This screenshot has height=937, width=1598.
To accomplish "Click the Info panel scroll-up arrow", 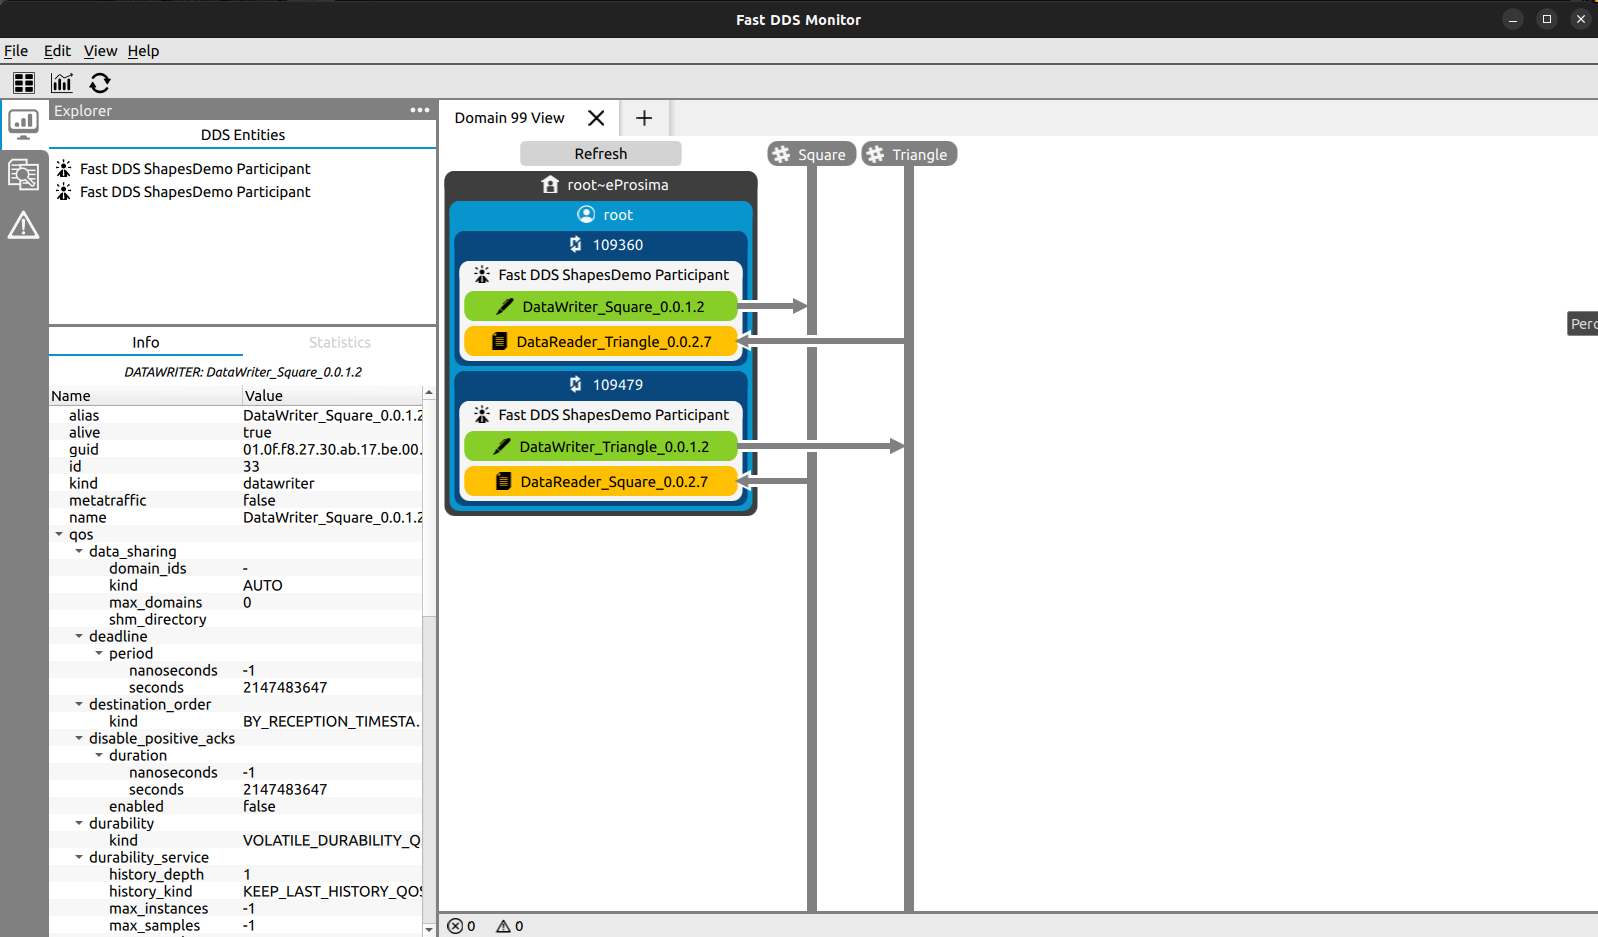I will 429,393.
